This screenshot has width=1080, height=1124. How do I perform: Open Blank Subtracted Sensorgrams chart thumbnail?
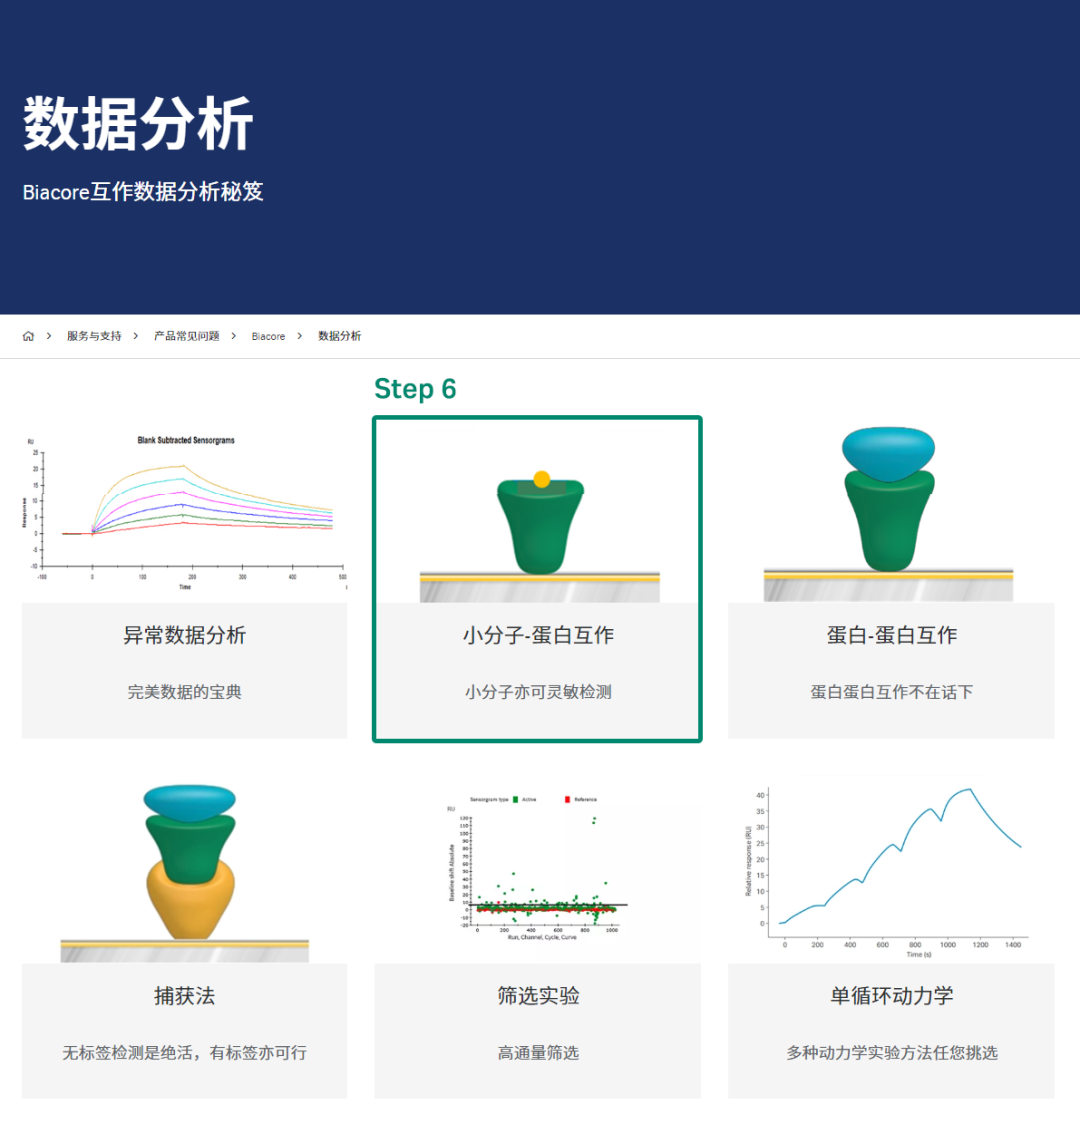(x=185, y=512)
